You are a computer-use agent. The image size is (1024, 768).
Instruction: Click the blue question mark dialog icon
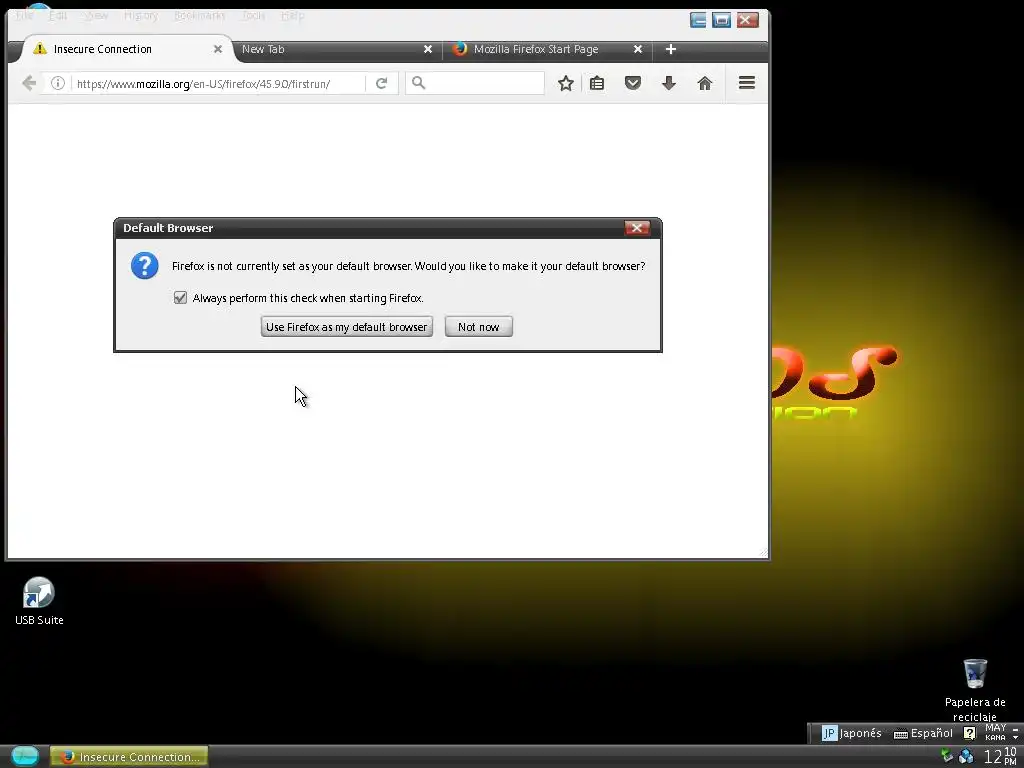[144, 266]
